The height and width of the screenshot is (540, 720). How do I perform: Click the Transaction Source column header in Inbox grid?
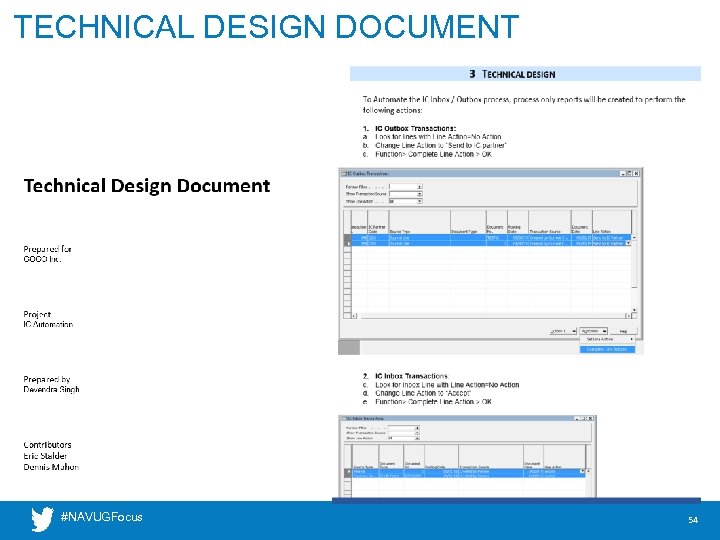[491, 456]
